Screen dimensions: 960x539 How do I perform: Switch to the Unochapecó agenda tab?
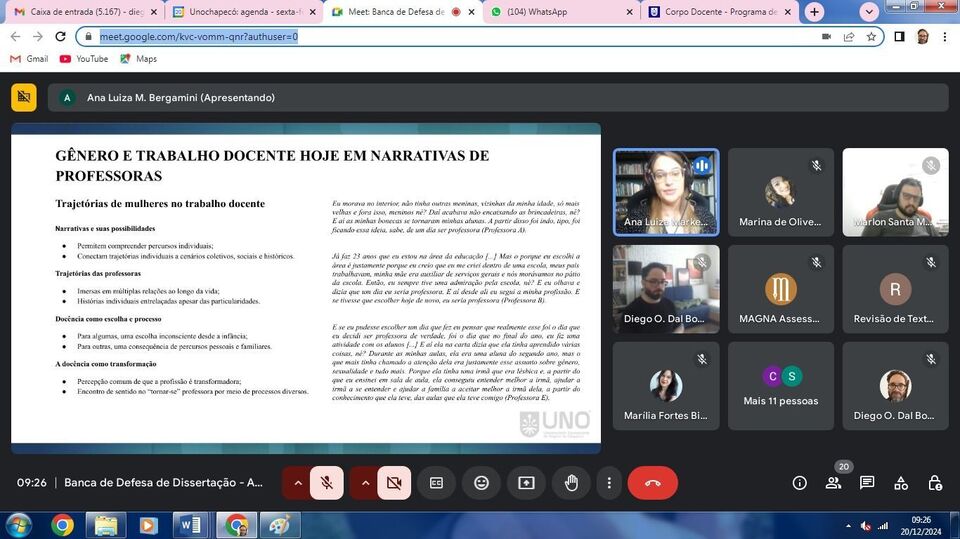coord(238,12)
